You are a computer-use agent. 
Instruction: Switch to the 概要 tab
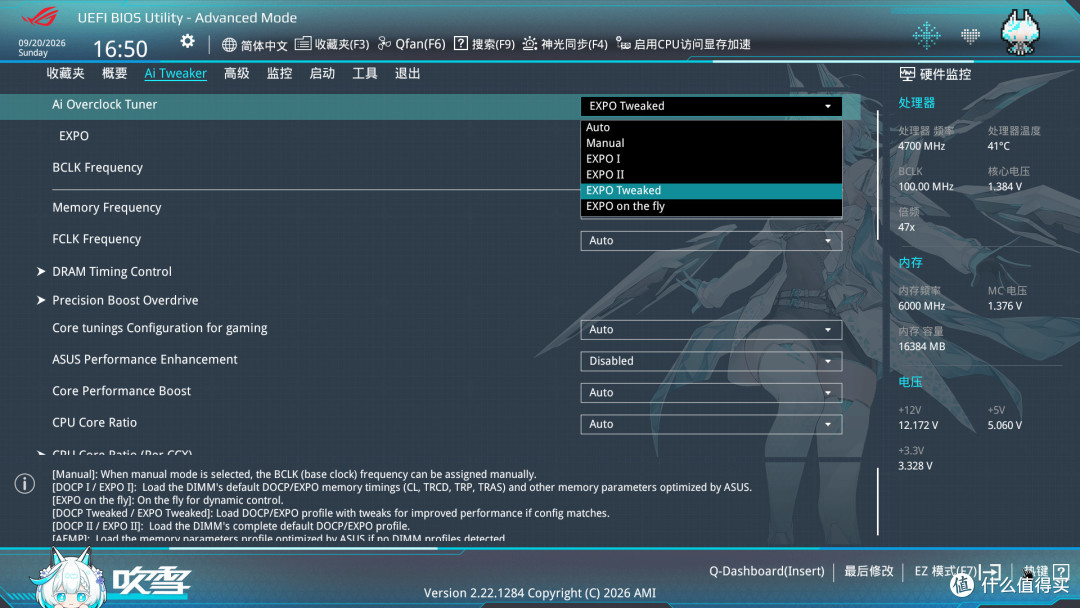[x=114, y=74]
